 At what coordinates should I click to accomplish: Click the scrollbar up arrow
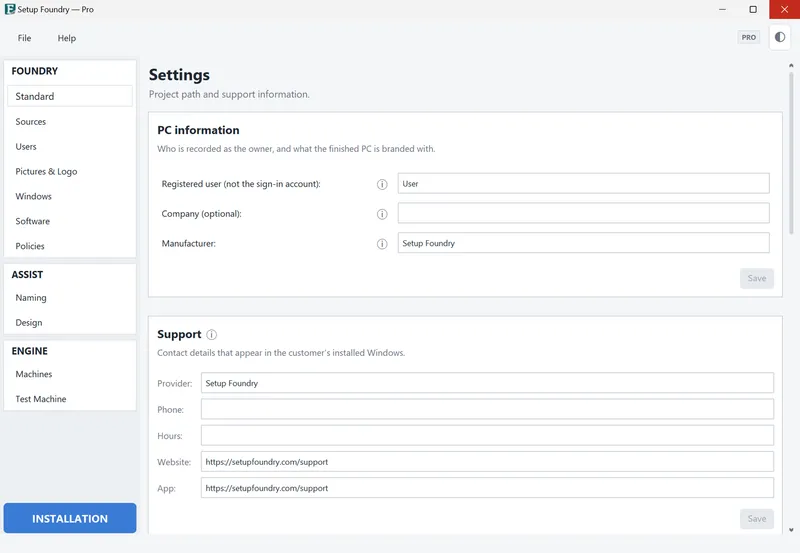(791, 66)
